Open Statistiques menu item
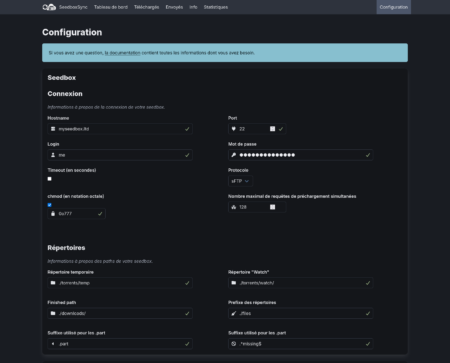450x363 pixels. (x=216, y=7)
